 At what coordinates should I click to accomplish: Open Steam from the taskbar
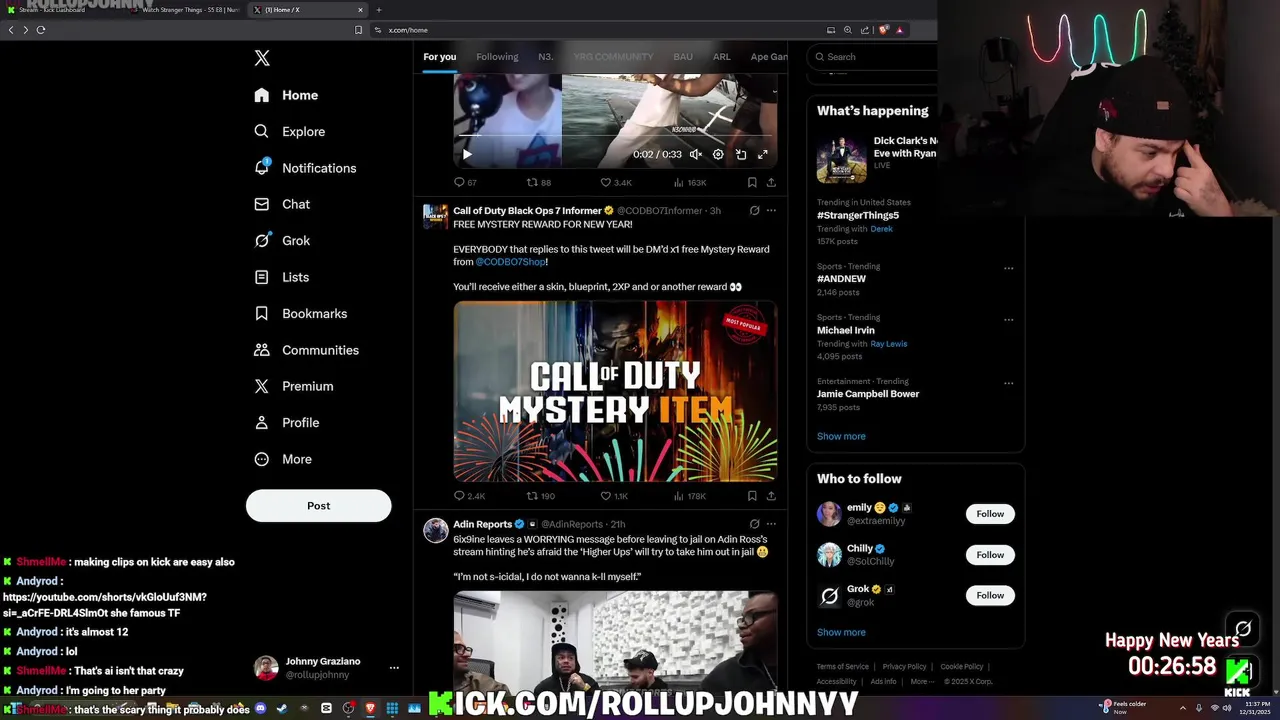[x=281, y=709]
